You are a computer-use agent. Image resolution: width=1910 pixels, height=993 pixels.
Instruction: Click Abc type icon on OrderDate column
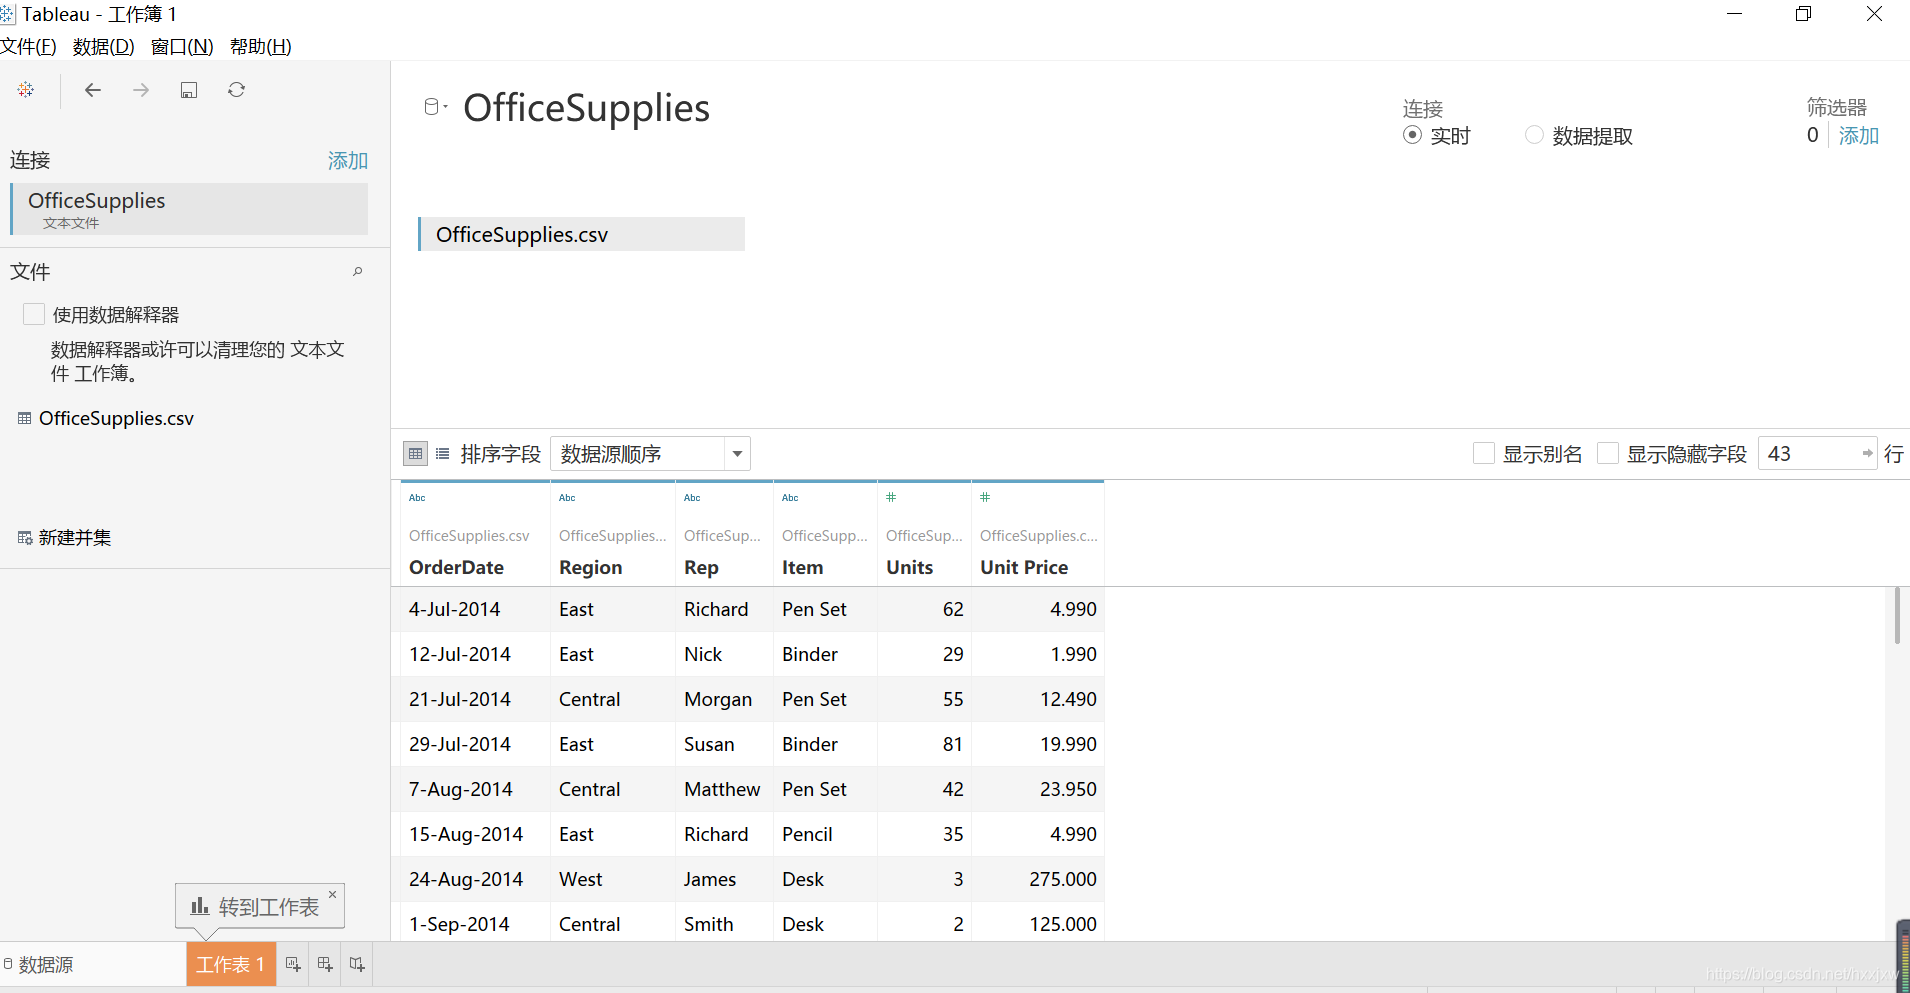417,498
